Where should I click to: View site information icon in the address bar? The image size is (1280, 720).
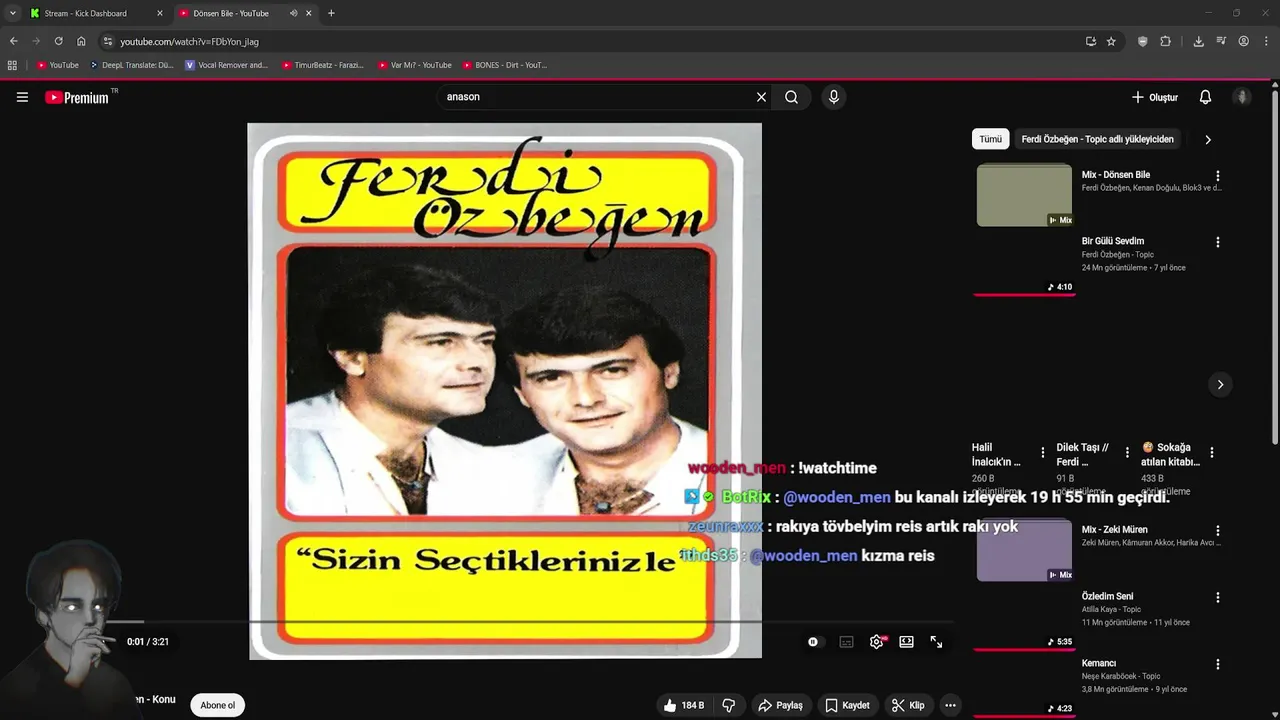click(x=108, y=41)
